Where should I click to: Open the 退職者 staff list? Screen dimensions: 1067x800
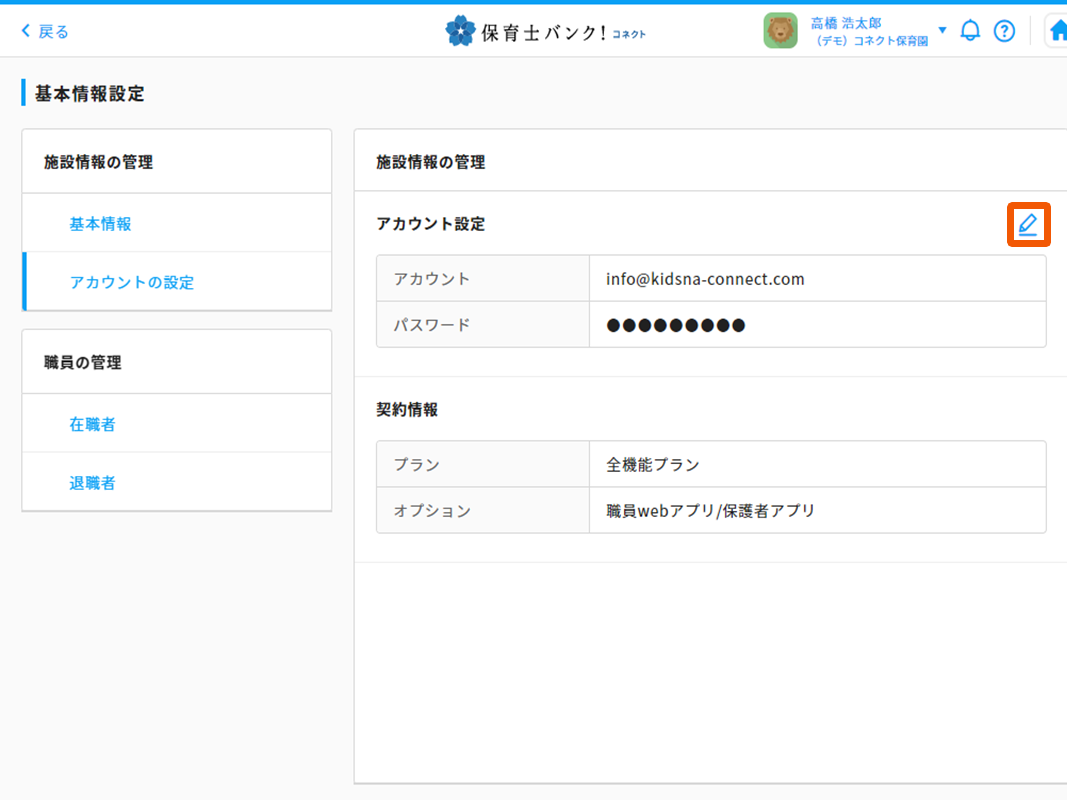click(x=92, y=483)
